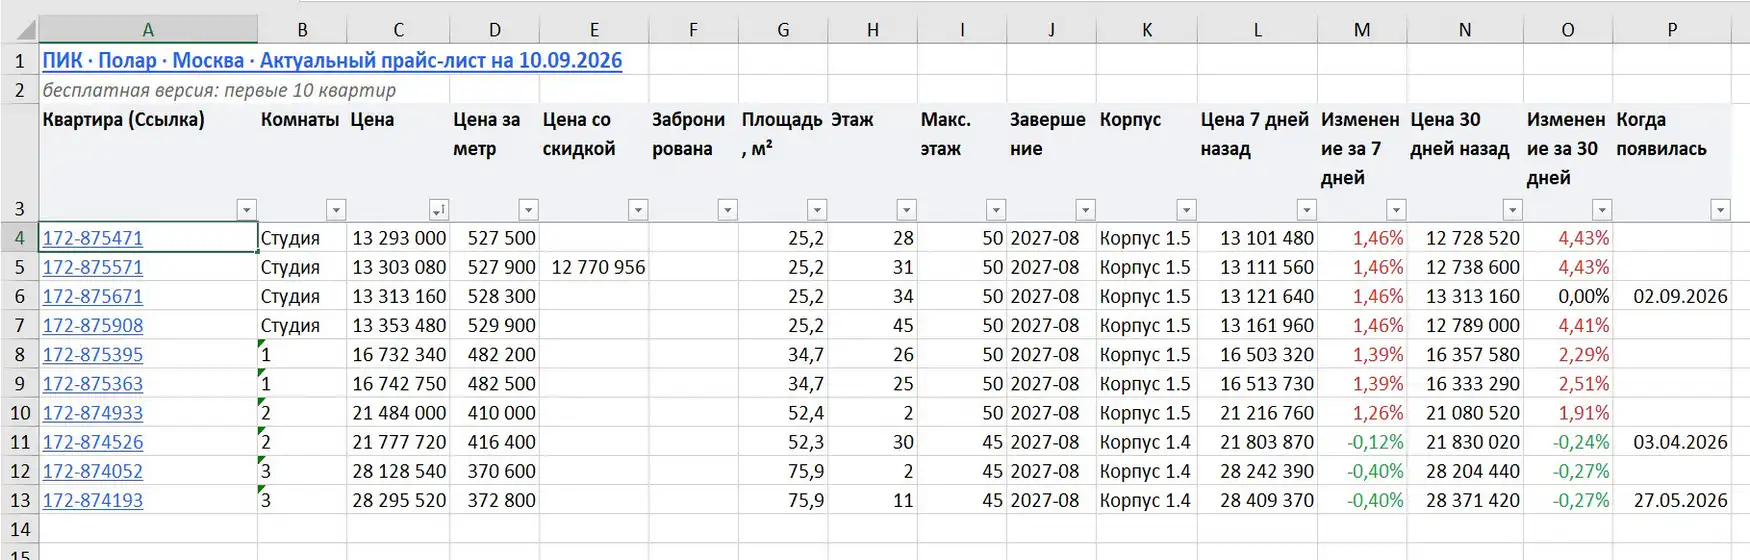This screenshot has width=1750, height=560.
Task: Select column G header
Action: (783, 30)
